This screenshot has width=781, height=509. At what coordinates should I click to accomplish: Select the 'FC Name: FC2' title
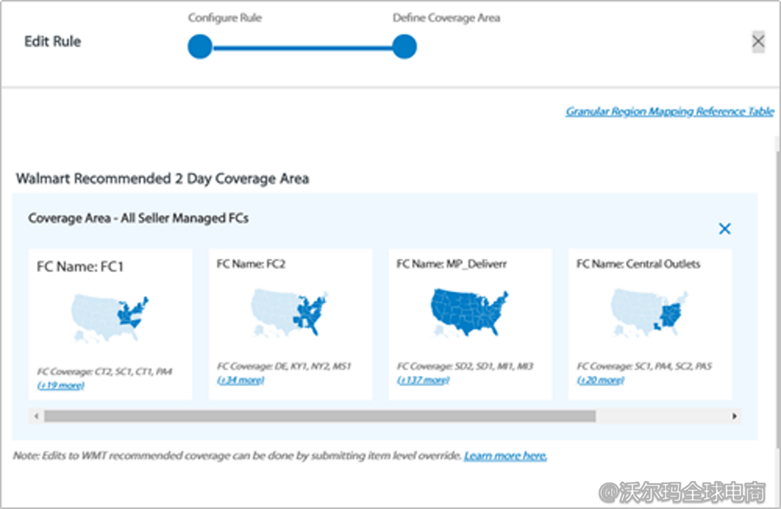tap(251, 264)
